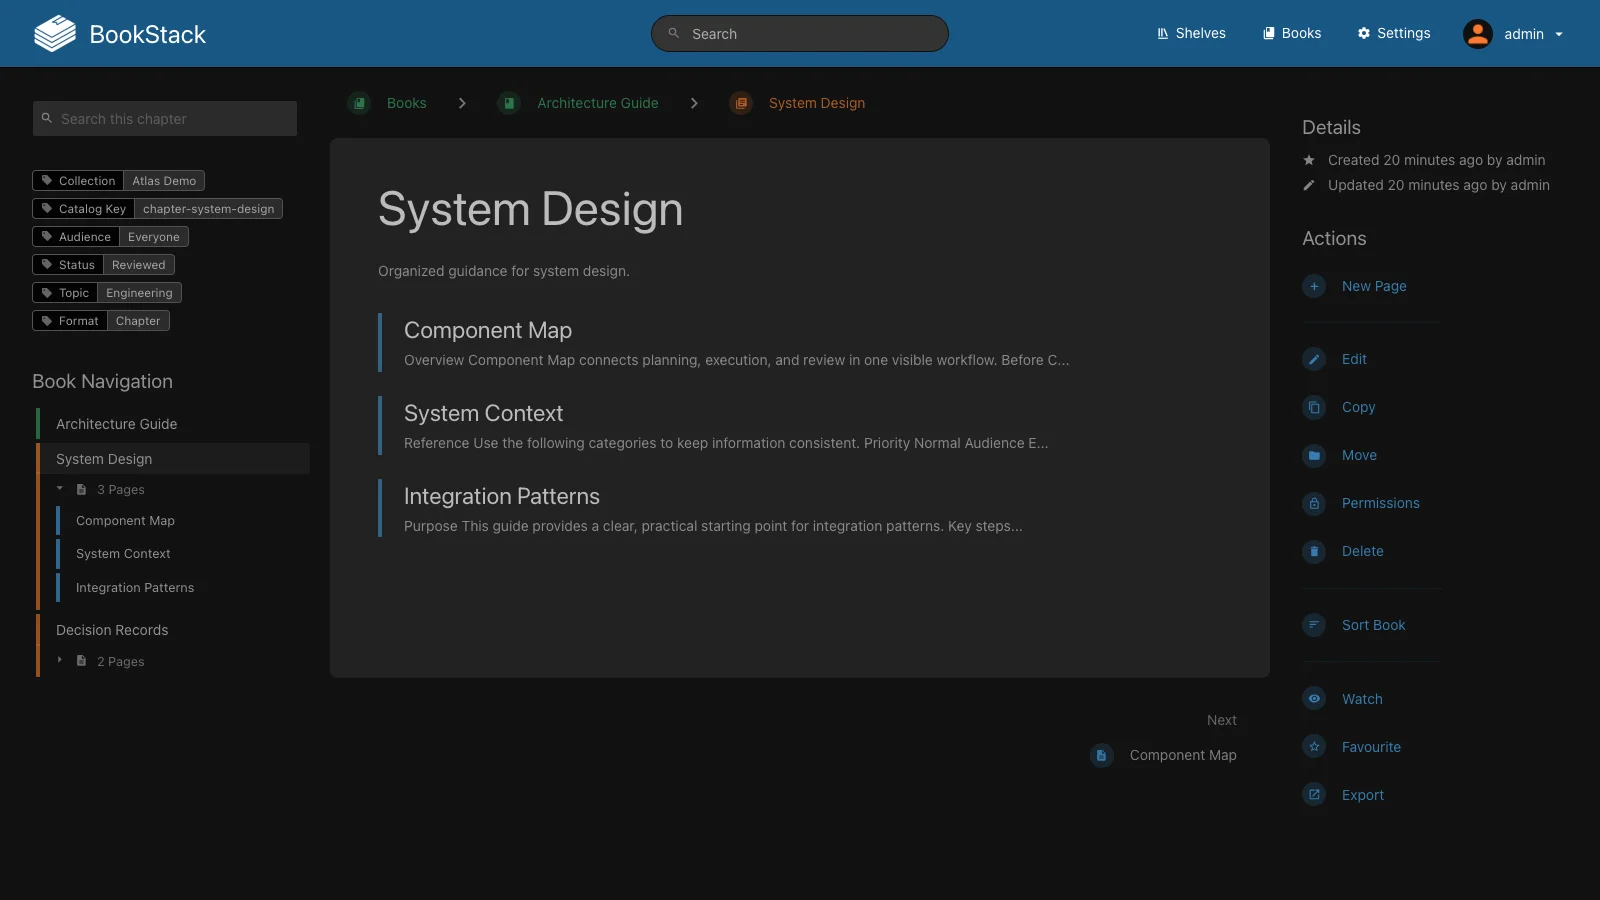Screen dimensions: 1600x900
Task: Click the New Page plus icon
Action: (x=1314, y=286)
